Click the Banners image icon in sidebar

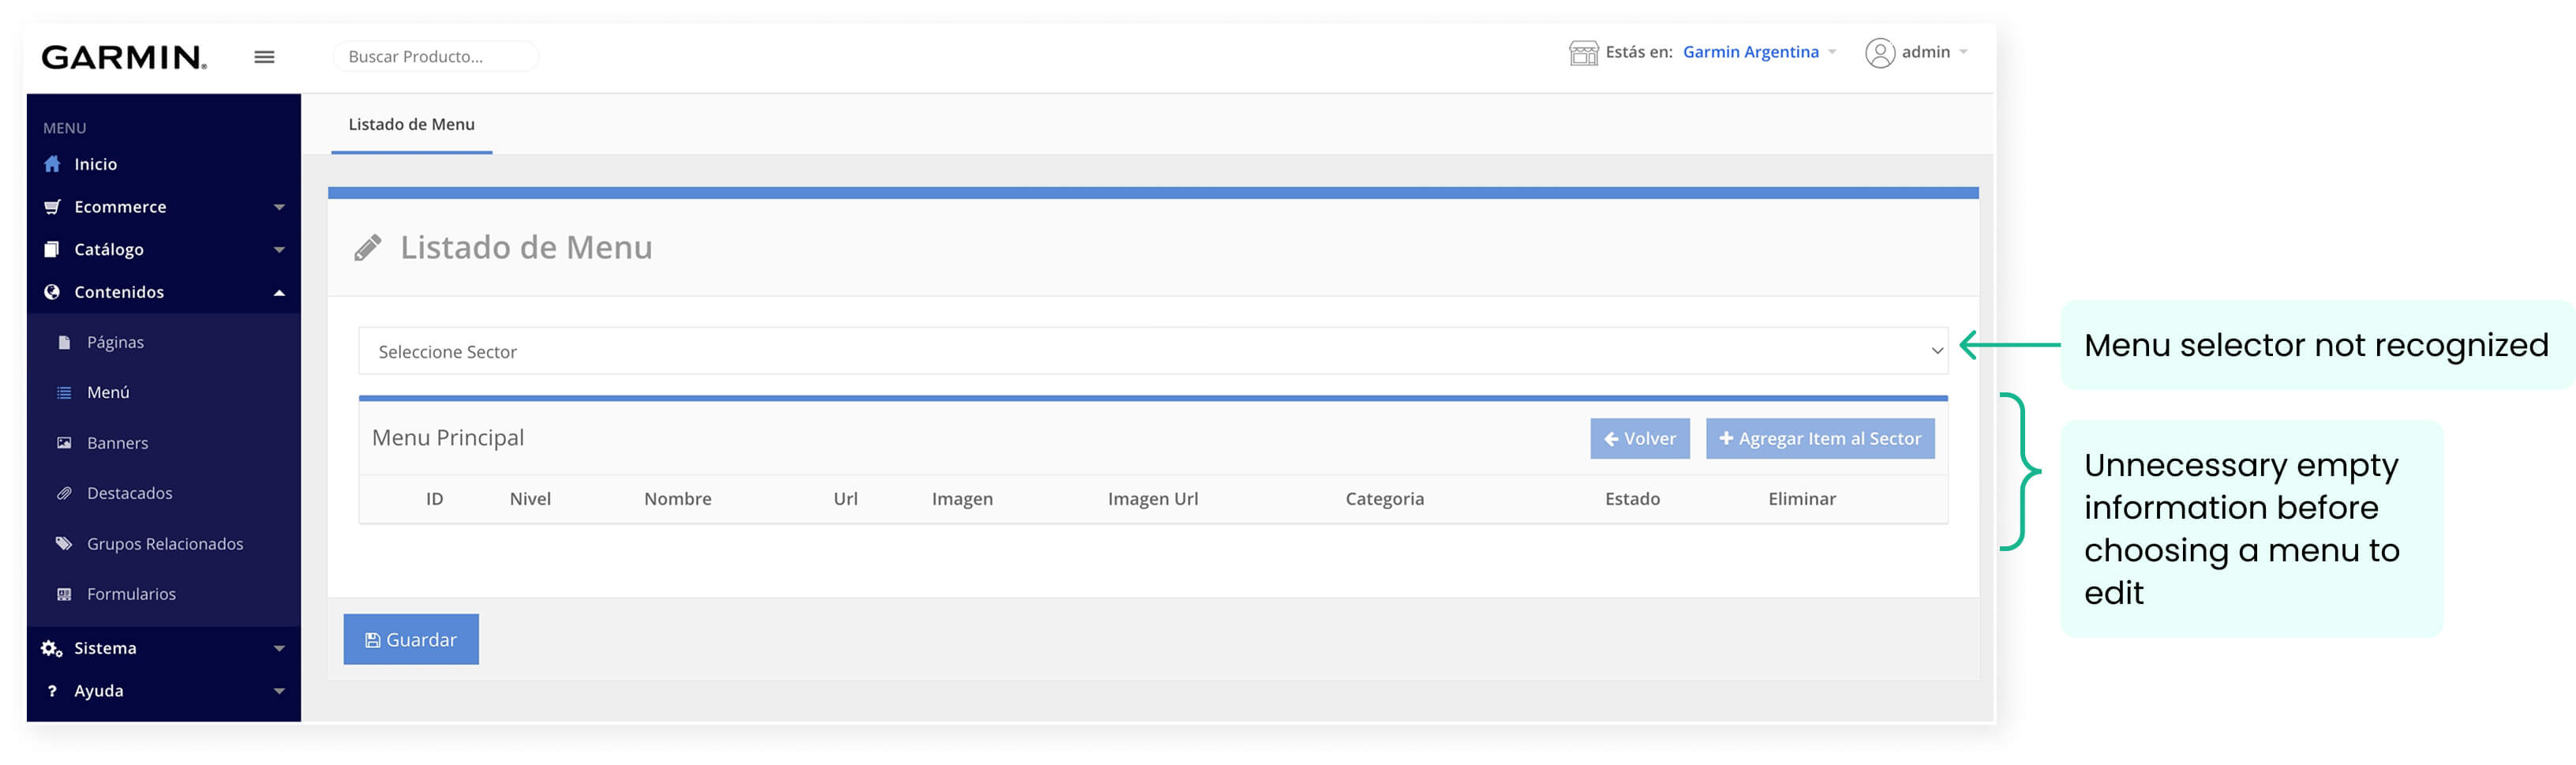(64, 443)
